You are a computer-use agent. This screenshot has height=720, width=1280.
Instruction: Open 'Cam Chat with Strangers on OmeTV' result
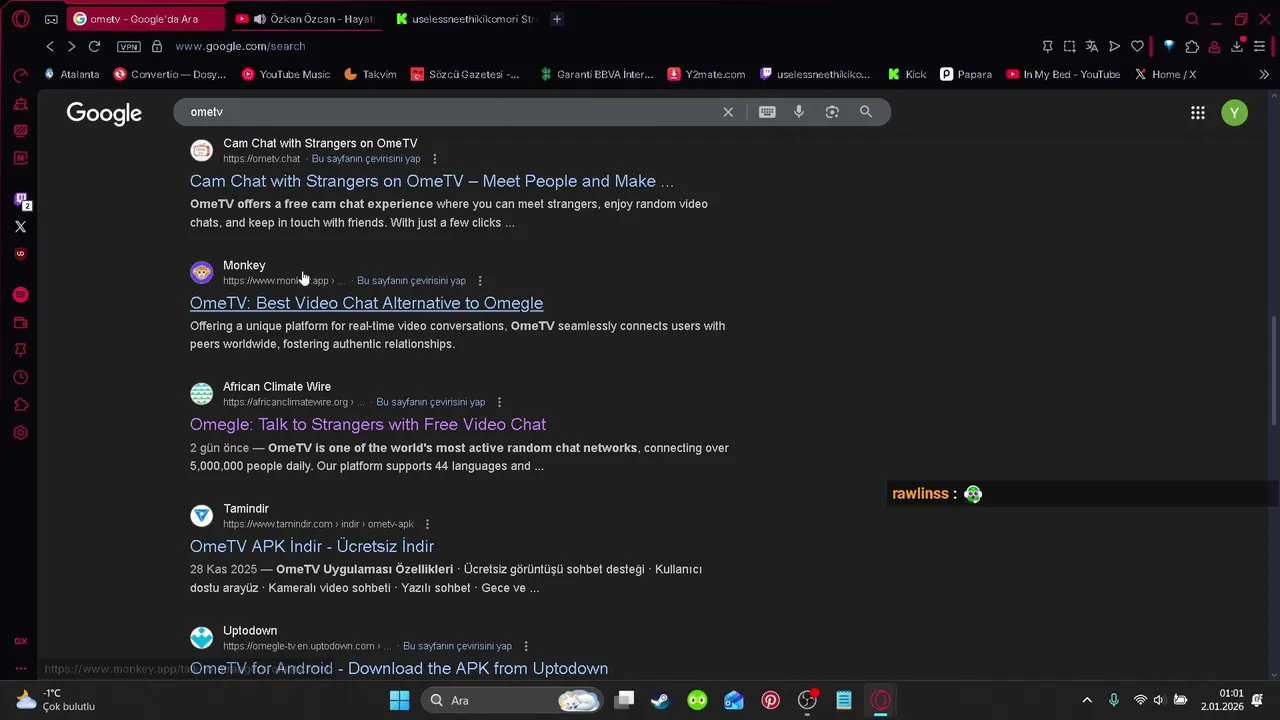[432, 181]
